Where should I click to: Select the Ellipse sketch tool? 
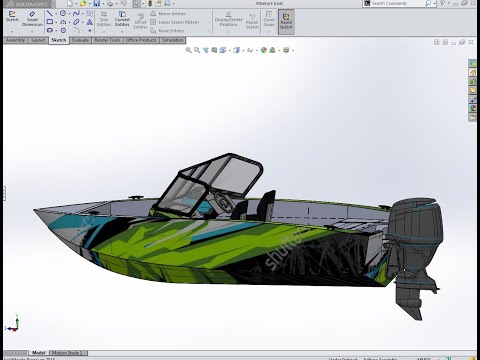pyautogui.click(x=76, y=22)
